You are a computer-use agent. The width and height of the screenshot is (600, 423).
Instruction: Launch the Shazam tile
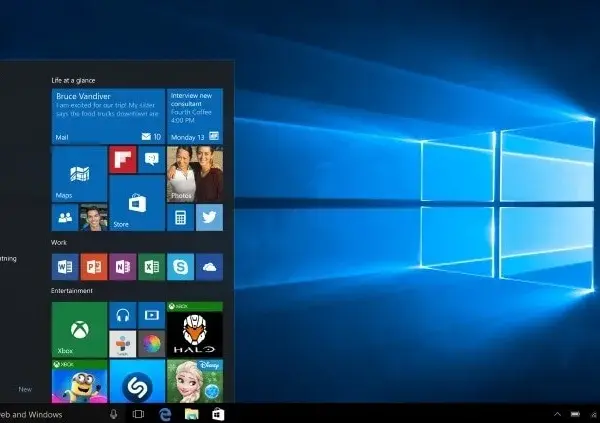(137, 381)
